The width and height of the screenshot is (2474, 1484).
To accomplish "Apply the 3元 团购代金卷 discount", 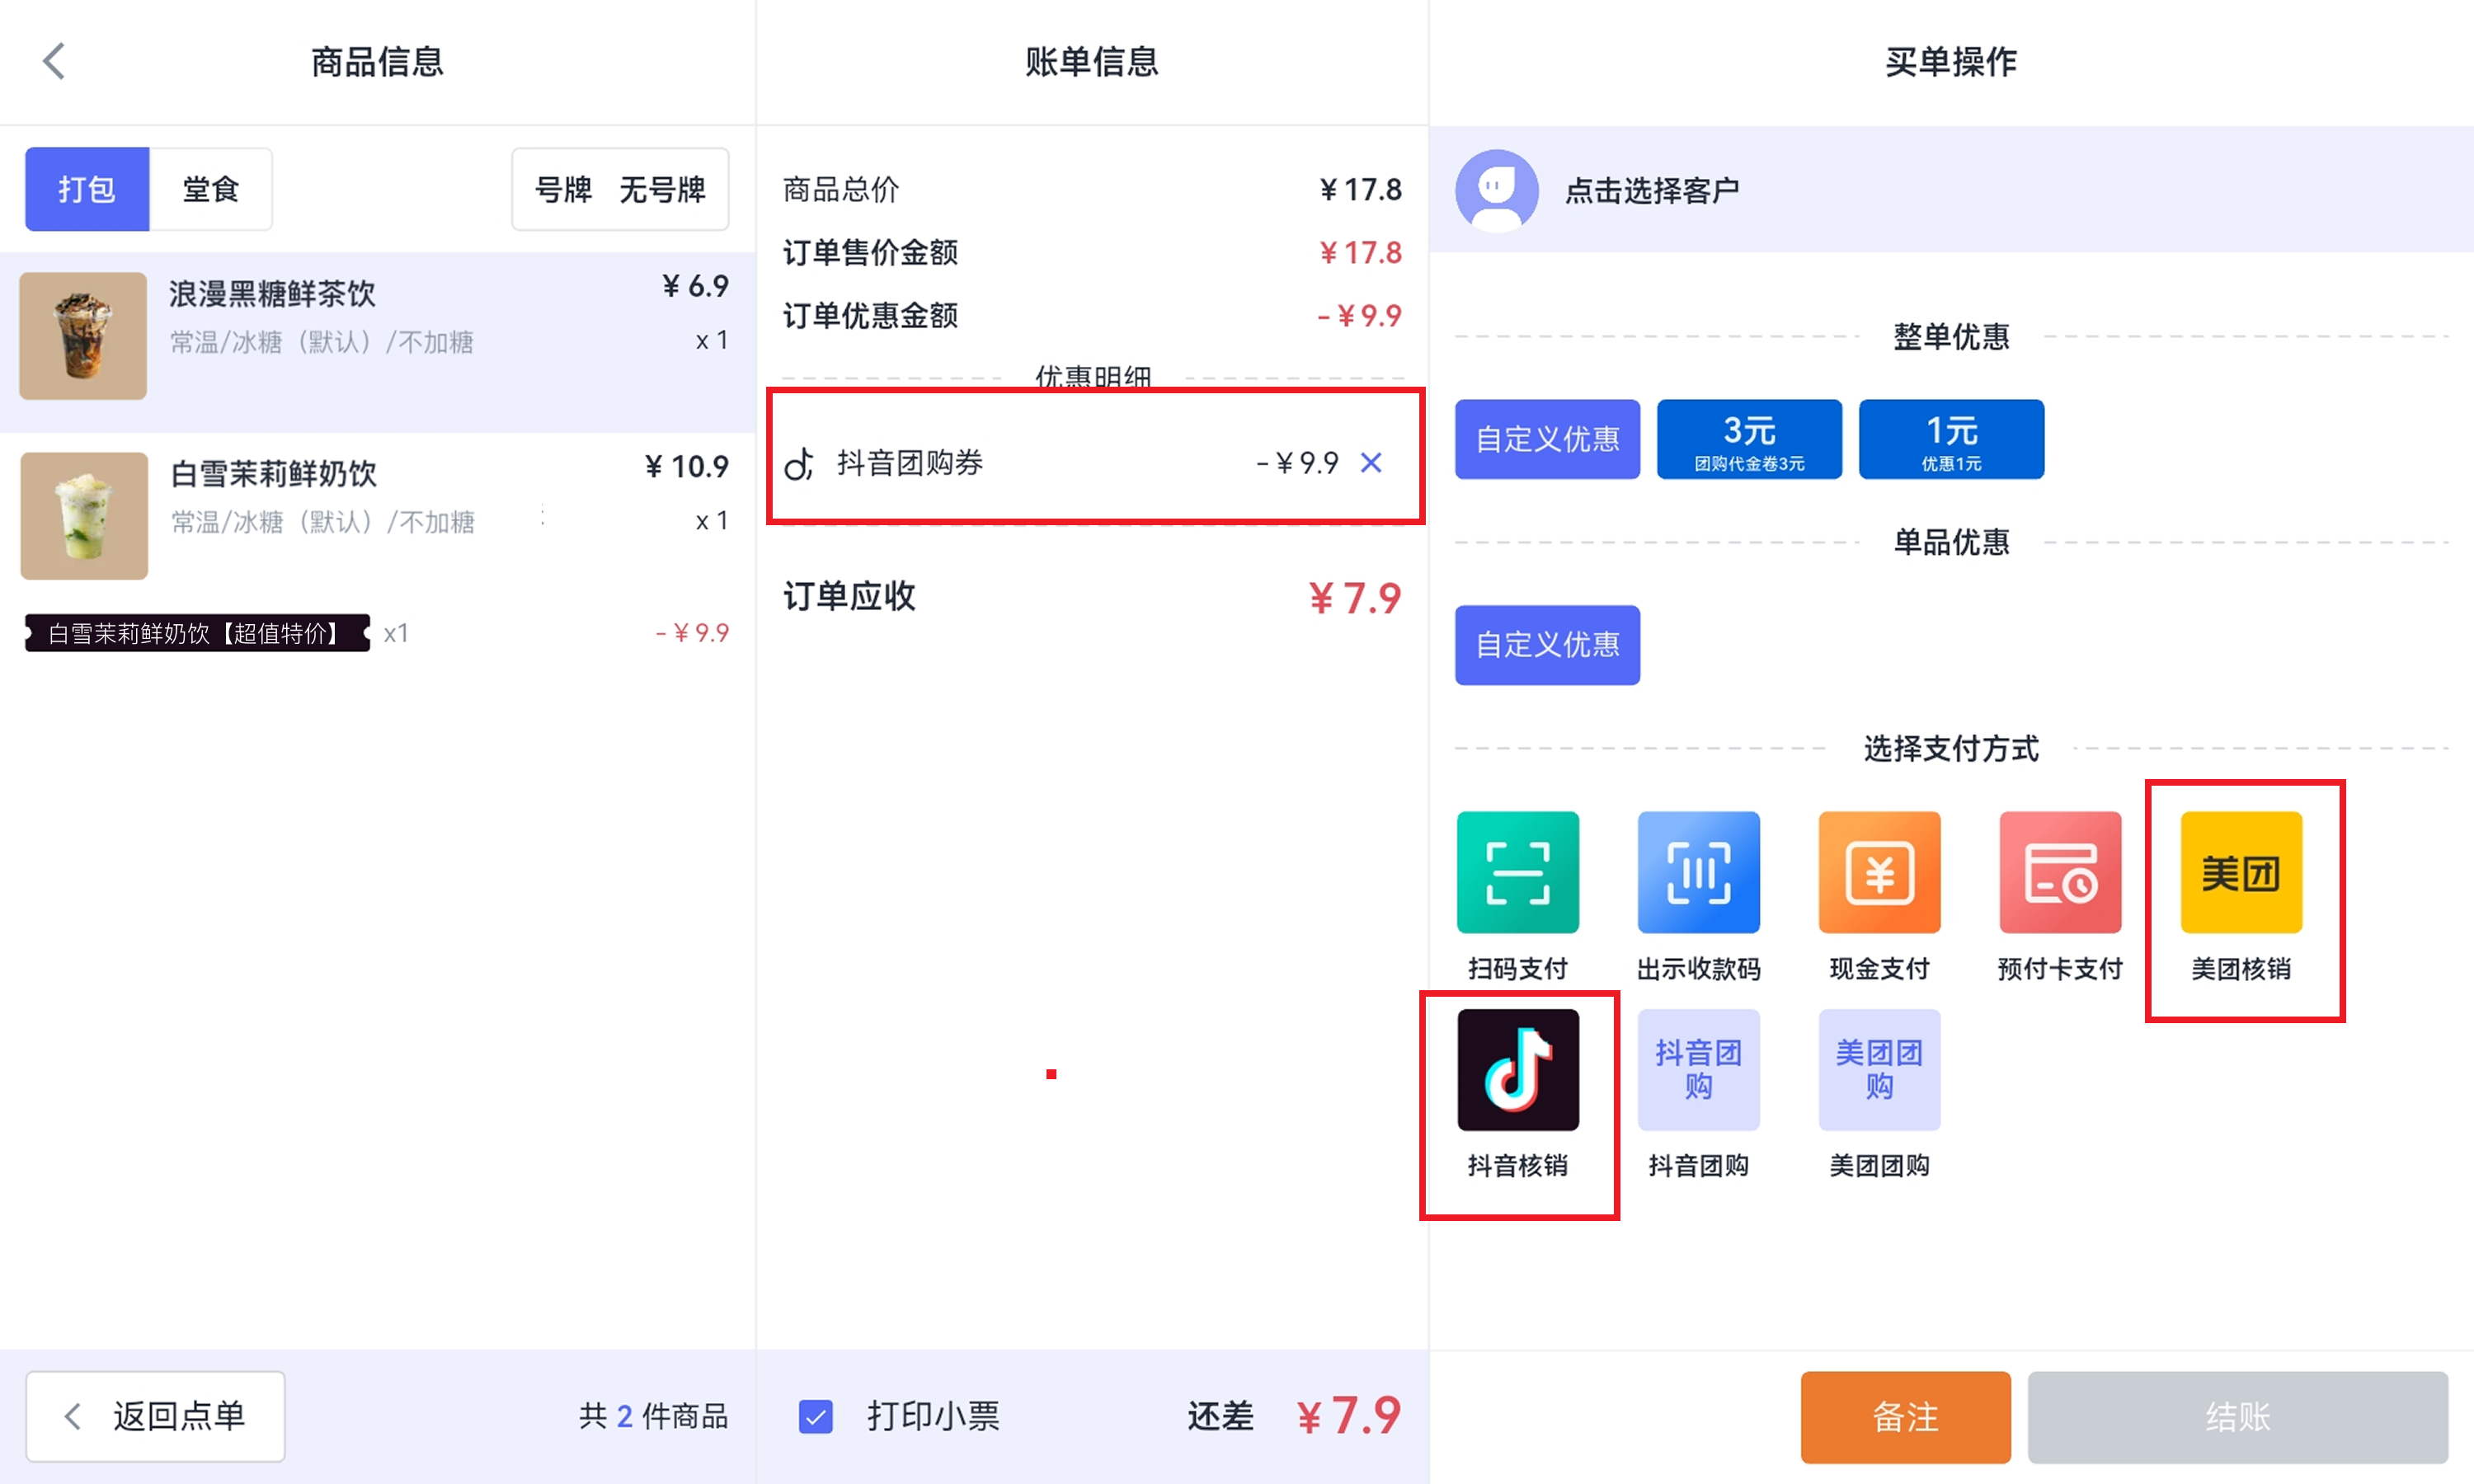I will (x=1749, y=439).
